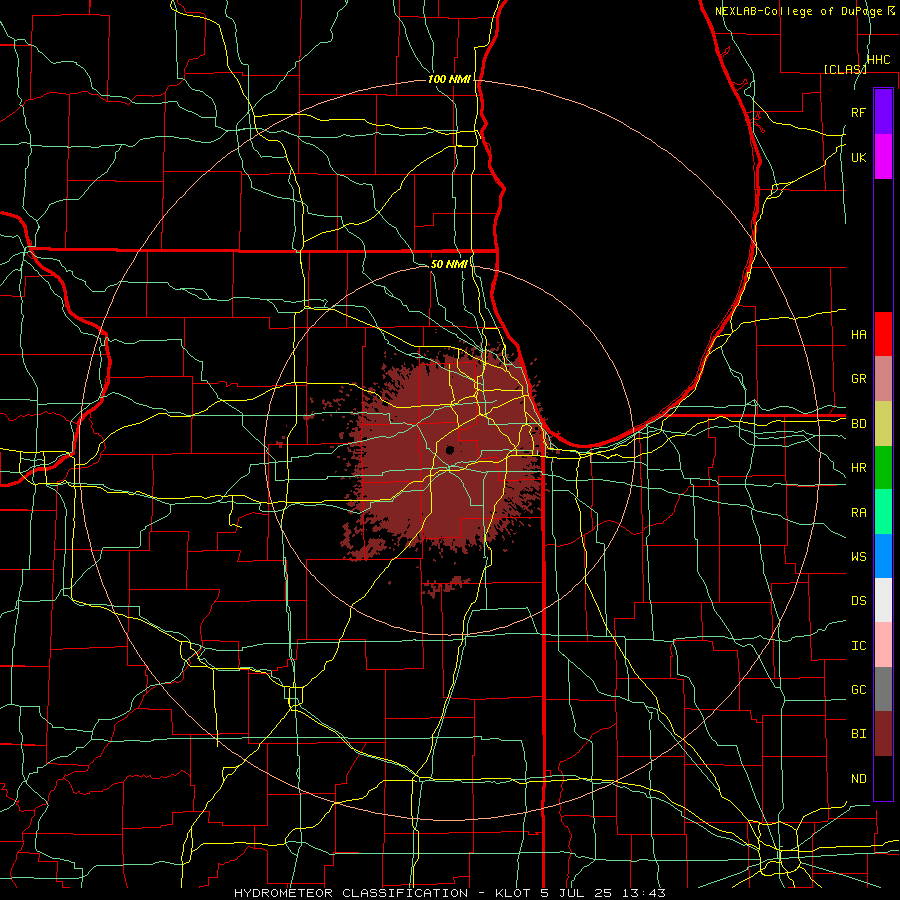Select the dark green HR legend swatch
900x900 pixels.
pyautogui.click(x=883, y=468)
